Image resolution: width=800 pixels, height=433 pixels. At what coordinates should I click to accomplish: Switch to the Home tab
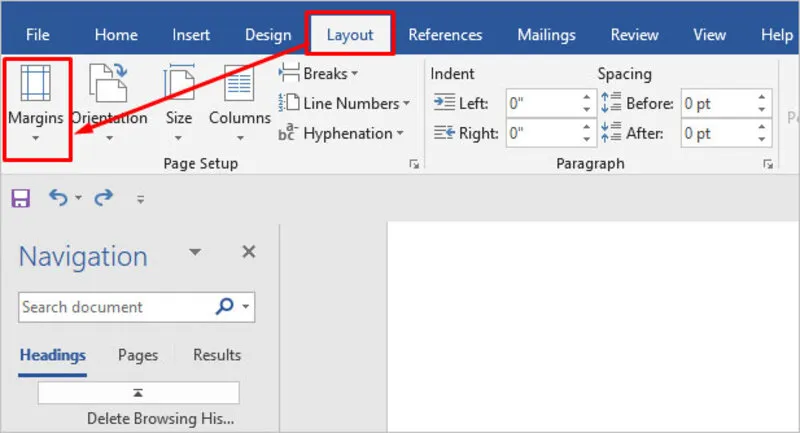[116, 35]
